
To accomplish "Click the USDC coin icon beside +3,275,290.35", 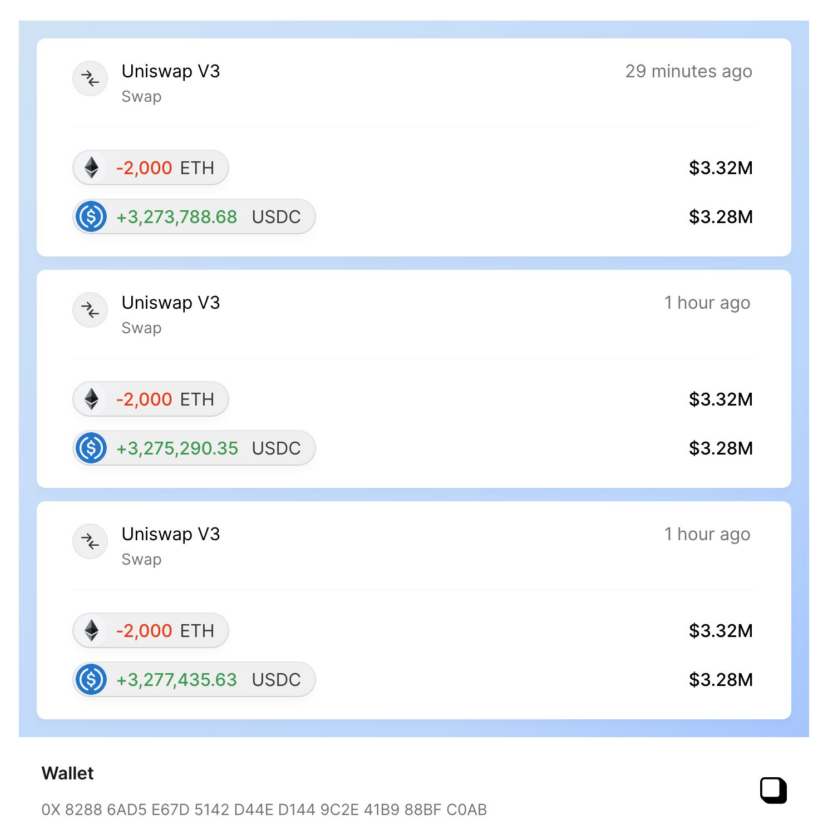I will (x=91, y=448).
